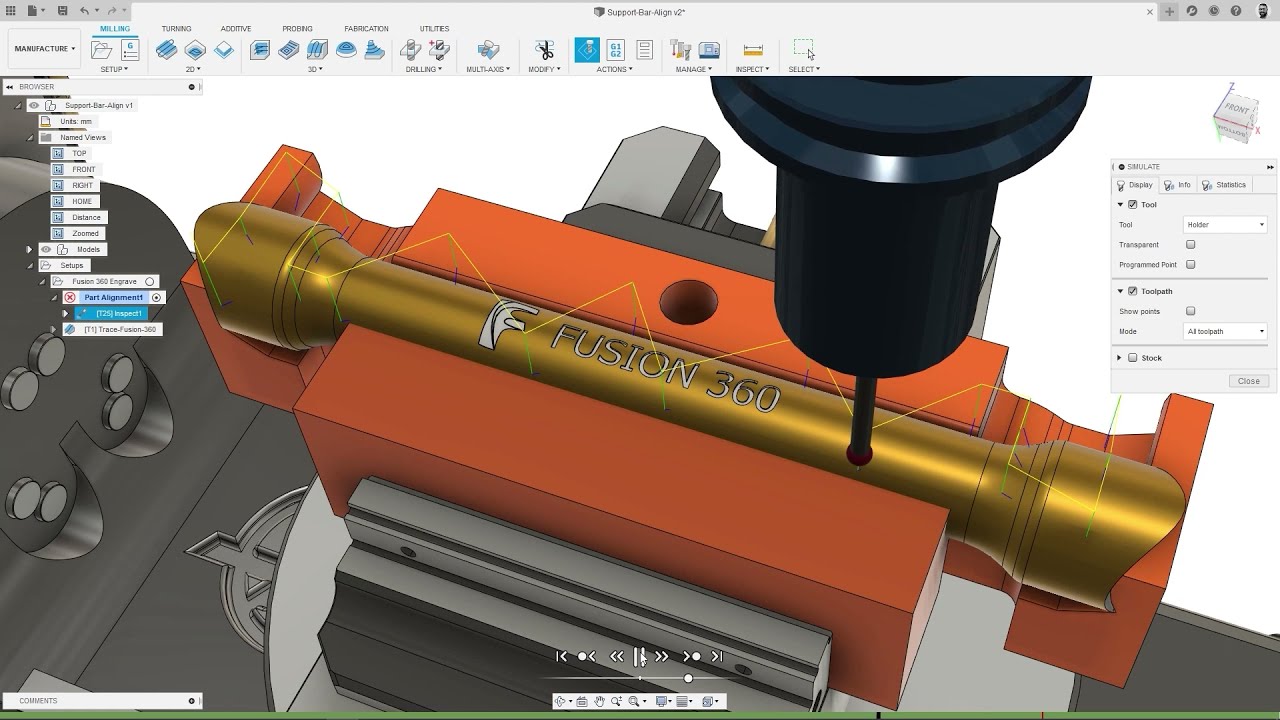The height and width of the screenshot is (720, 1280).
Task: Open the NC Program icon in Setup
Action: pyautogui.click(x=130, y=50)
